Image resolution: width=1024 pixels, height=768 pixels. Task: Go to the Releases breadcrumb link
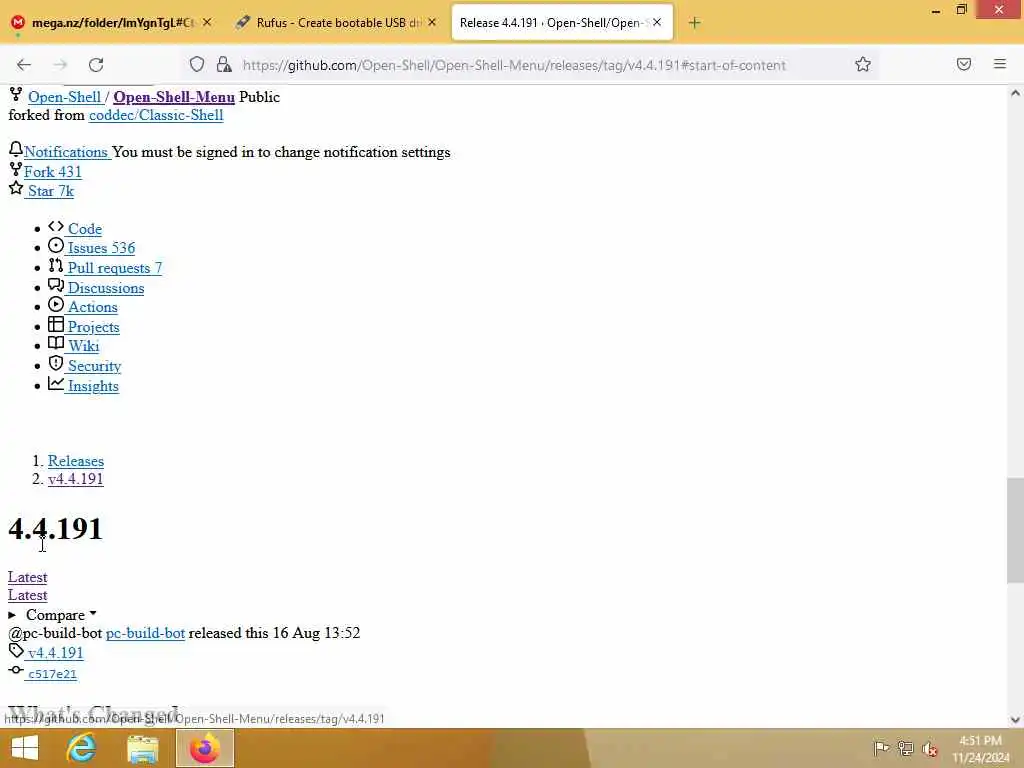pos(76,461)
